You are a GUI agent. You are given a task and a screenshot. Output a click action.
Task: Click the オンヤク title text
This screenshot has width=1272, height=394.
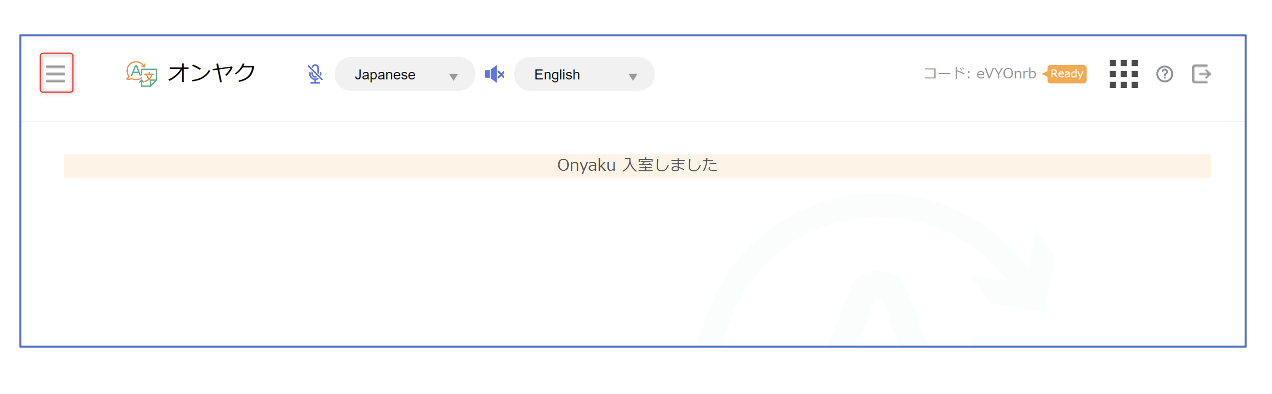coord(212,73)
